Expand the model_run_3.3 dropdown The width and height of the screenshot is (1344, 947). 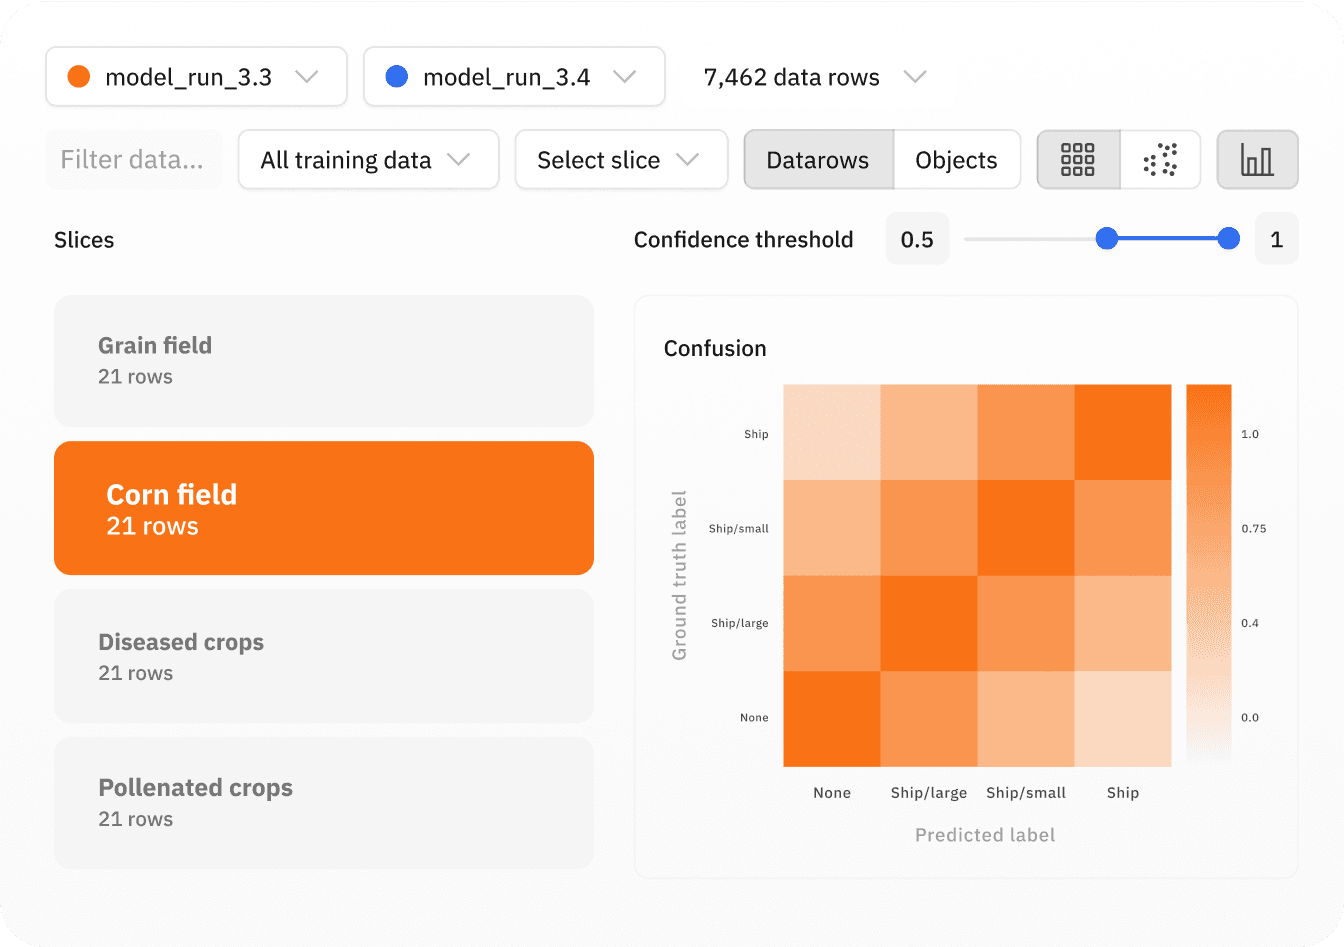click(306, 77)
